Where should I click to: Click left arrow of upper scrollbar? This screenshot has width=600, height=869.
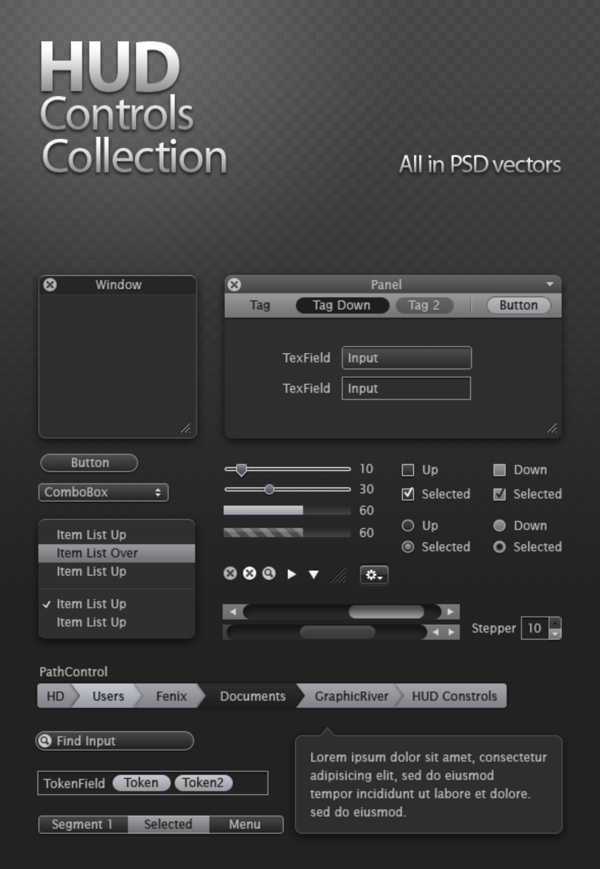click(233, 612)
